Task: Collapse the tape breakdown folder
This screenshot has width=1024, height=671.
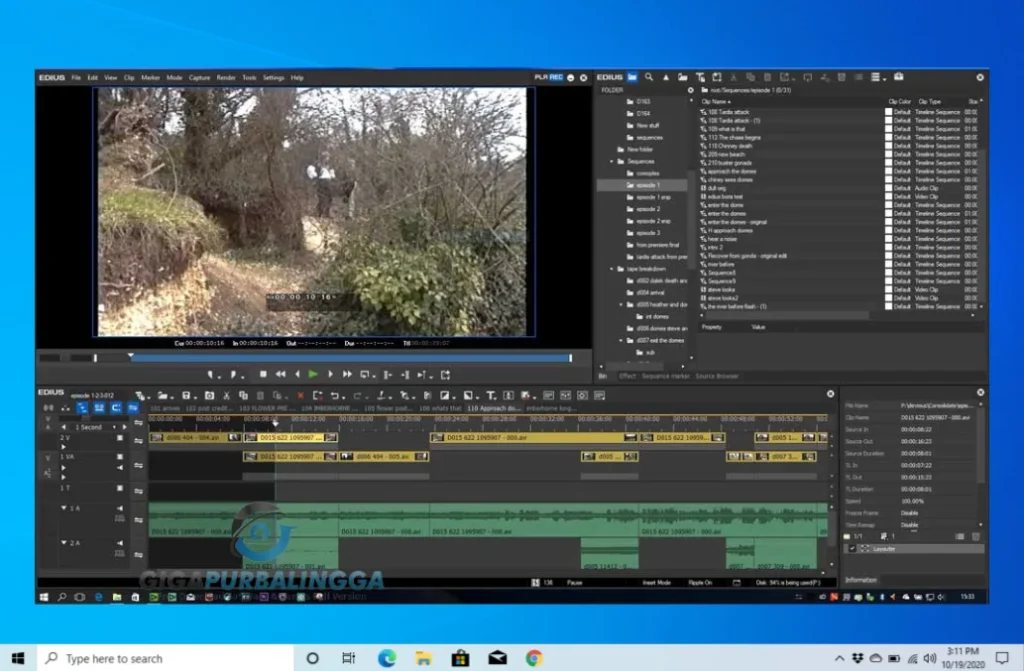Action: 612,269
